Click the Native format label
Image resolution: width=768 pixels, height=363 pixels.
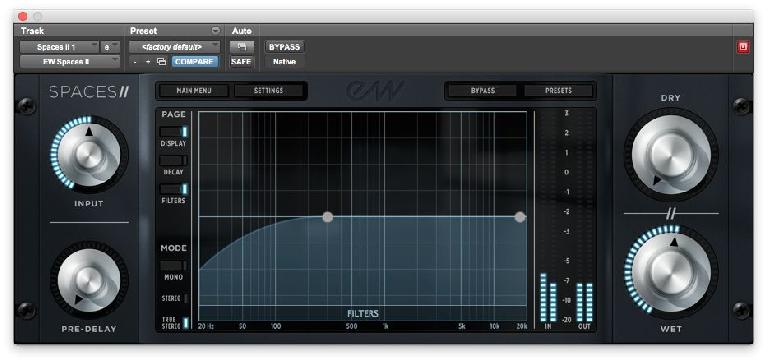tap(285, 62)
